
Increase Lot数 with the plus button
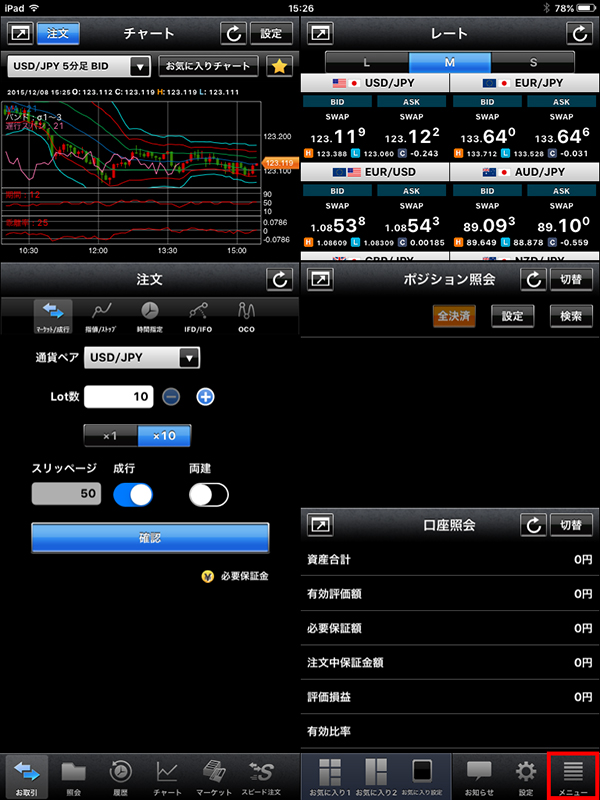tap(205, 397)
